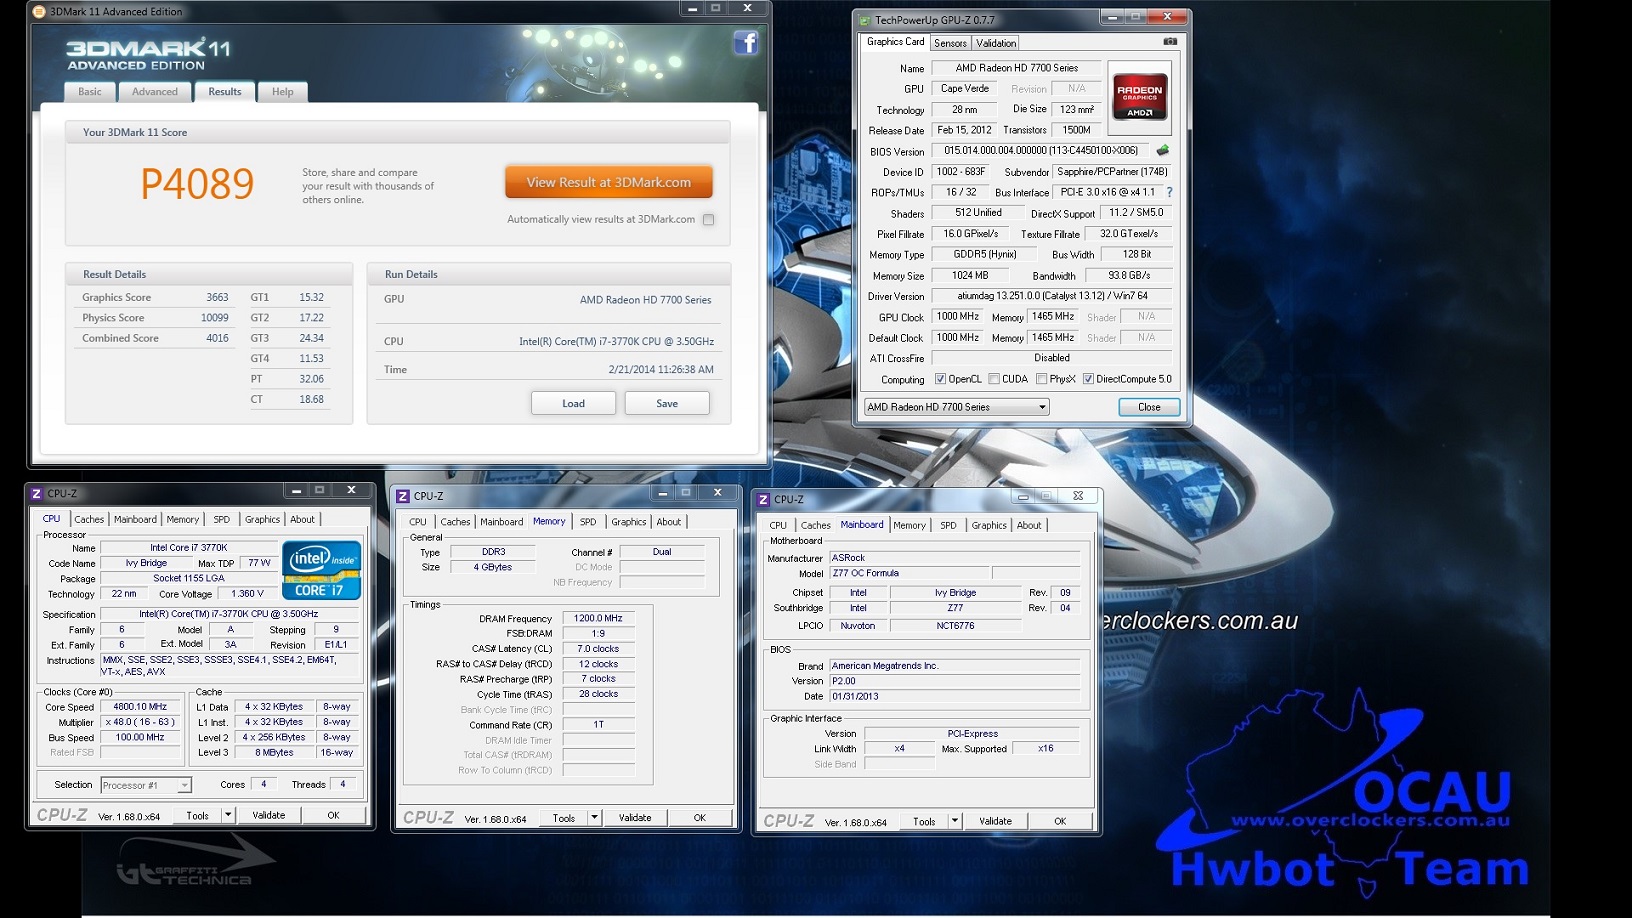Toggle the PhysX checkbox in GPU-Z
Image resolution: width=1632 pixels, height=918 pixels.
click(1042, 379)
